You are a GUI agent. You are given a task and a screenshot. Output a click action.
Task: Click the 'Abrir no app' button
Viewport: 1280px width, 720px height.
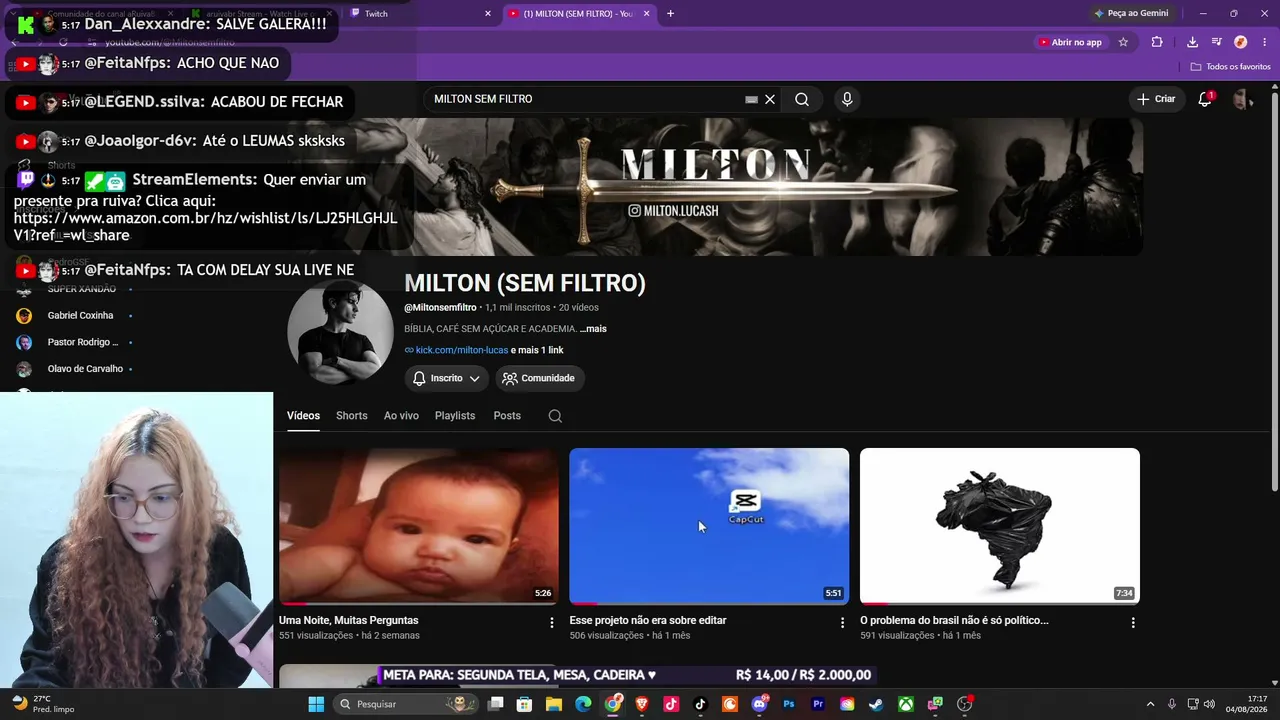[1070, 42]
